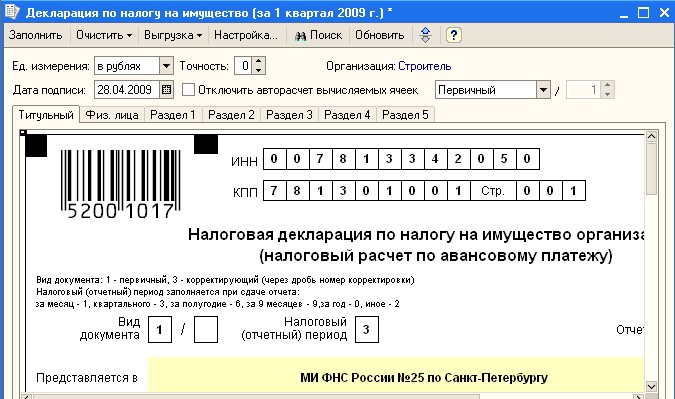Decrease the correction number spinner

pyautogui.click(x=607, y=94)
